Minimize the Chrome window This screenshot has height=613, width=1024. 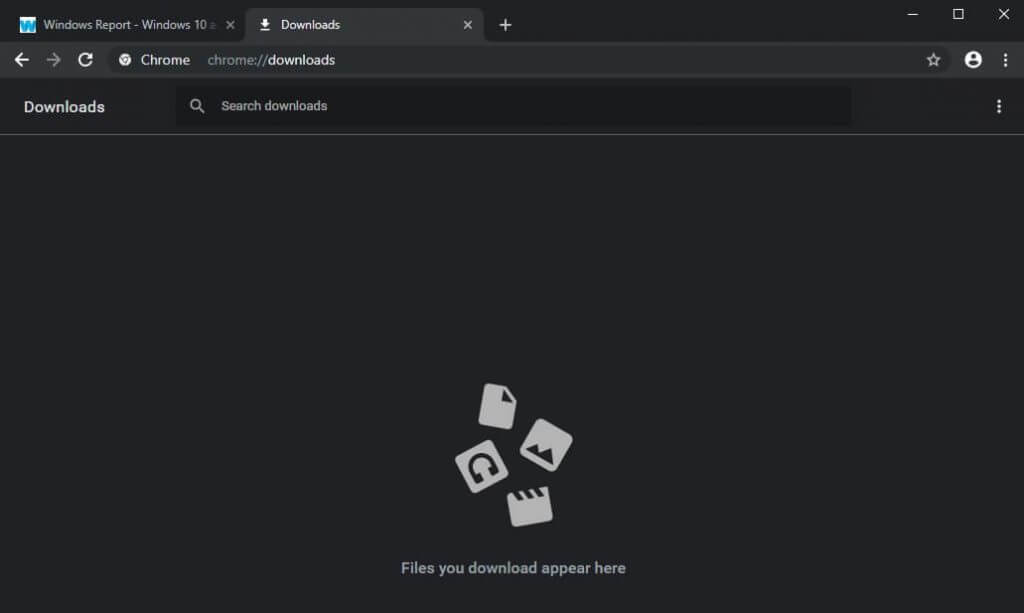click(x=913, y=14)
